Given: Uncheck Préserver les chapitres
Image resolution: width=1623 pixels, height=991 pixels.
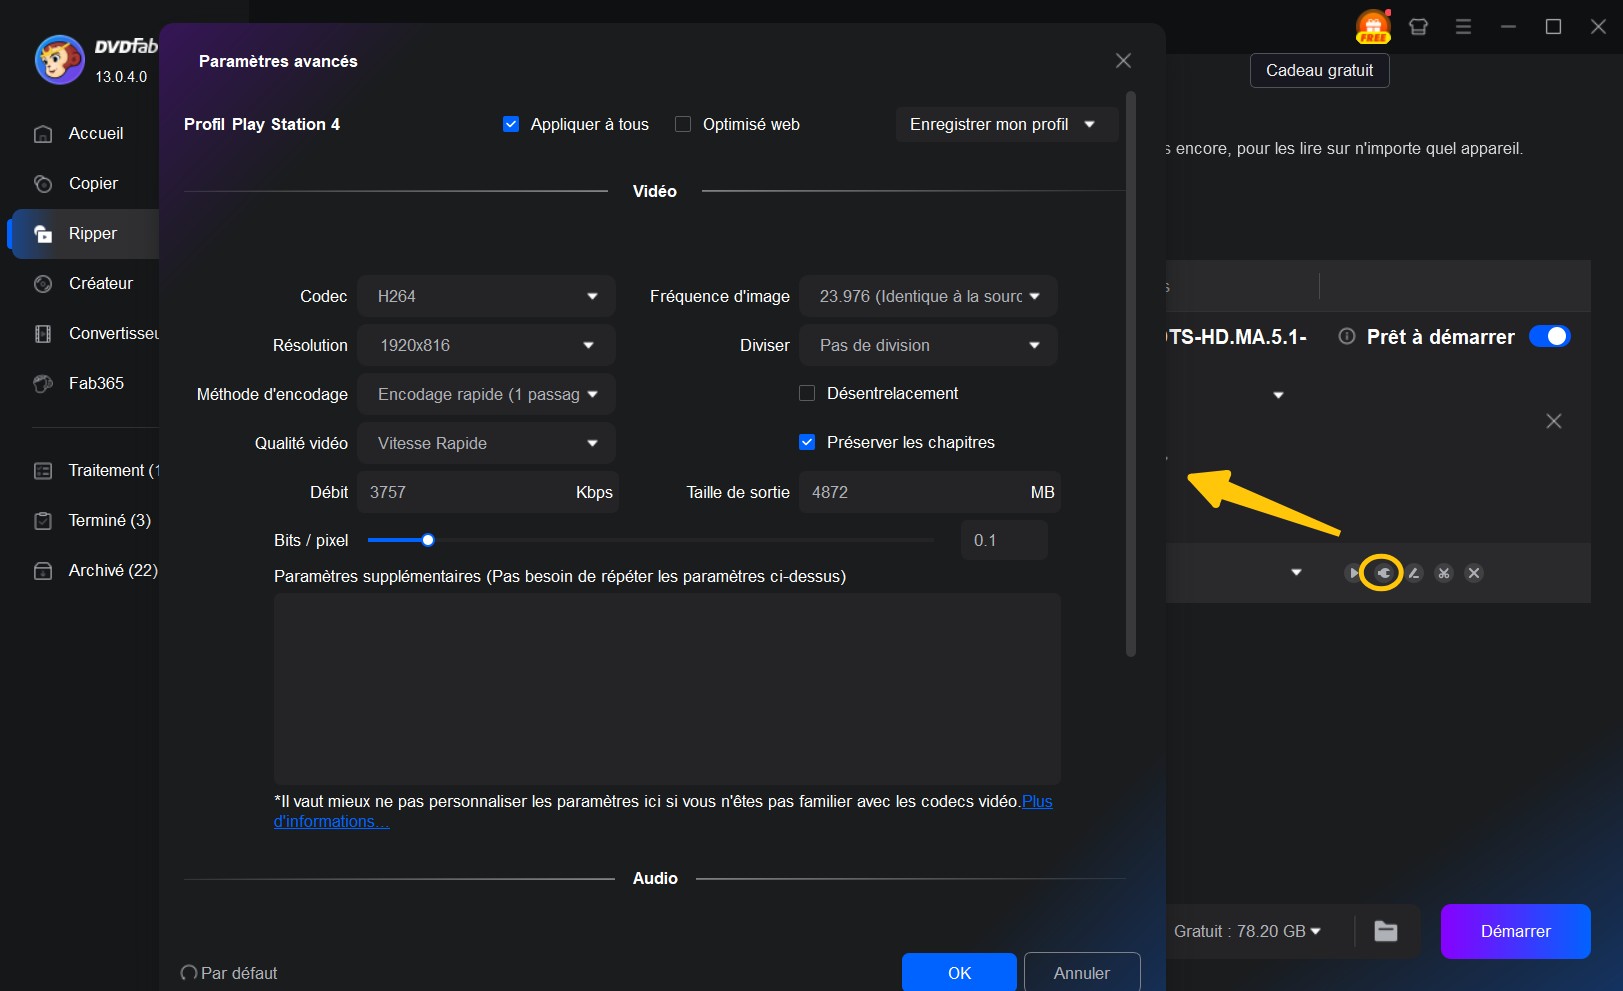Looking at the screenshot, I should click(x=807, y=442).
